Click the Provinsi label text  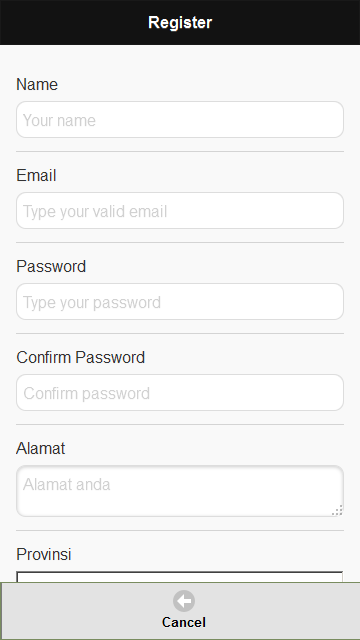[x=44, y=555]
